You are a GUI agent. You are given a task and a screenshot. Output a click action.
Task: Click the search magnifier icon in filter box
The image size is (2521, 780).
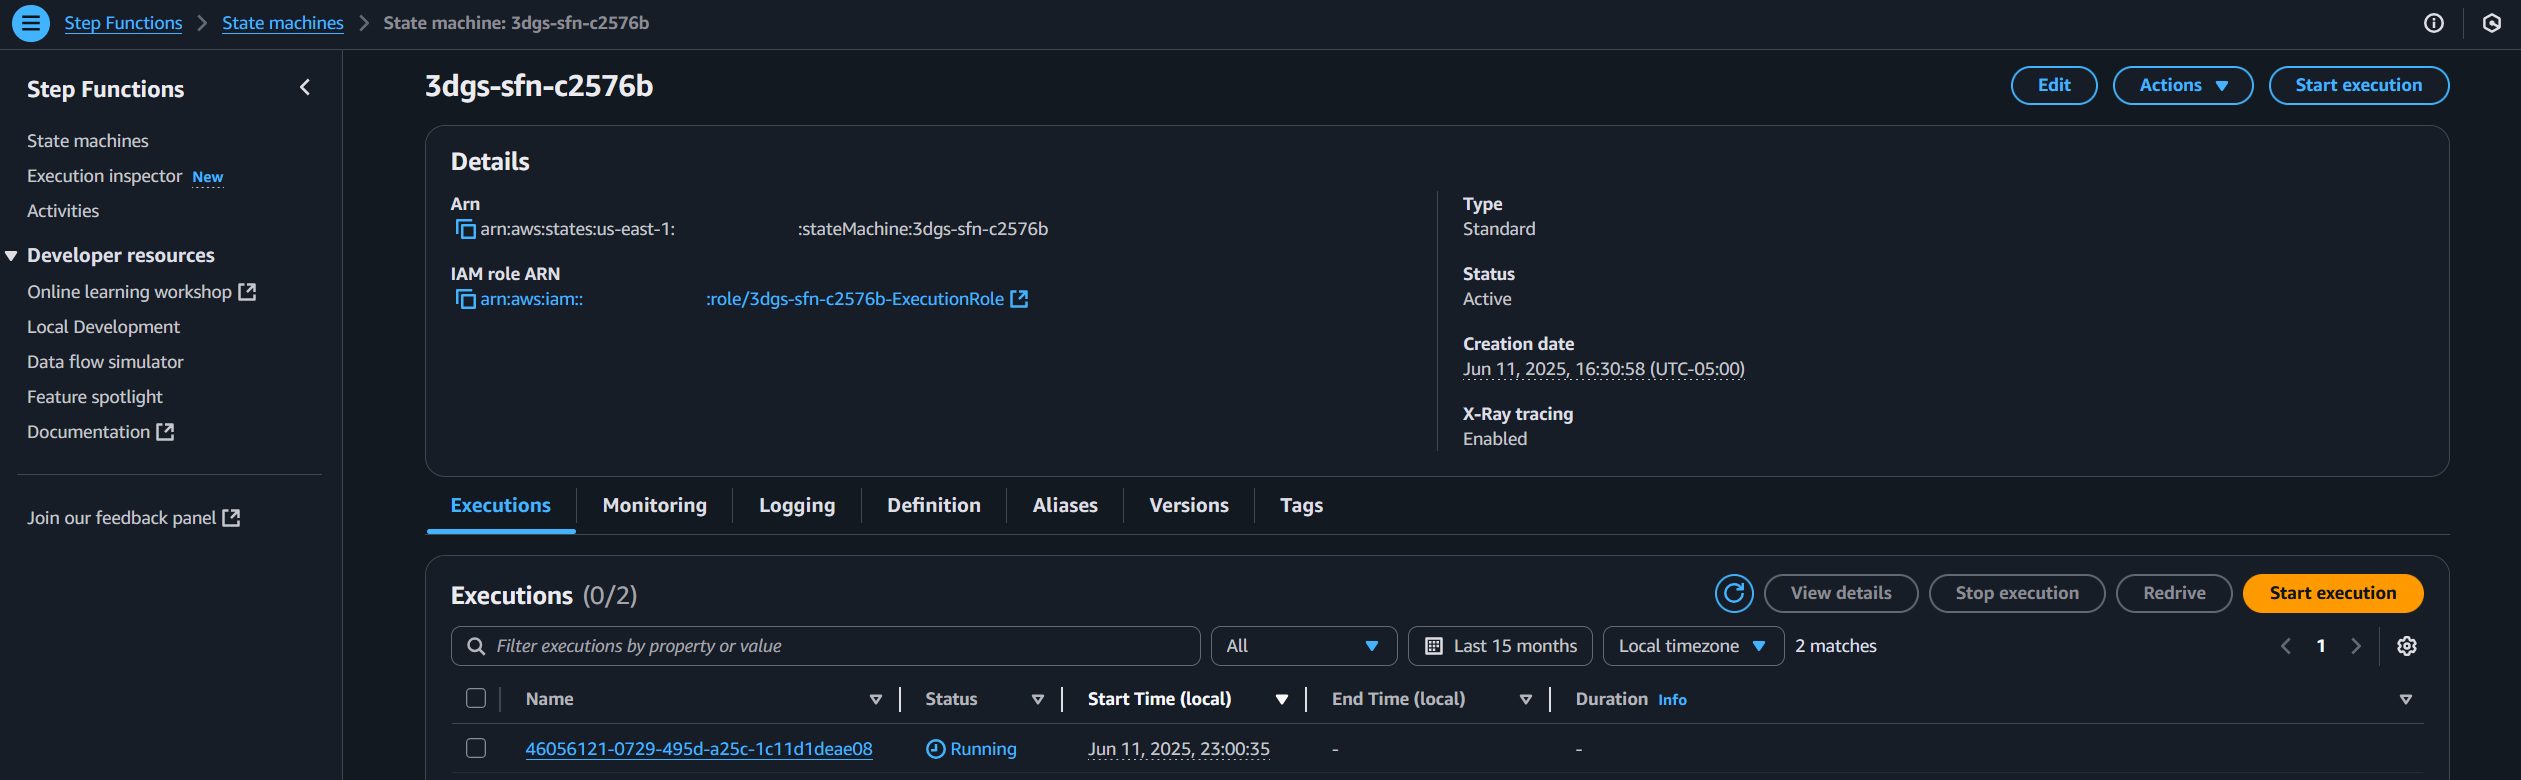pyautogui.click(x=476, y=646)
